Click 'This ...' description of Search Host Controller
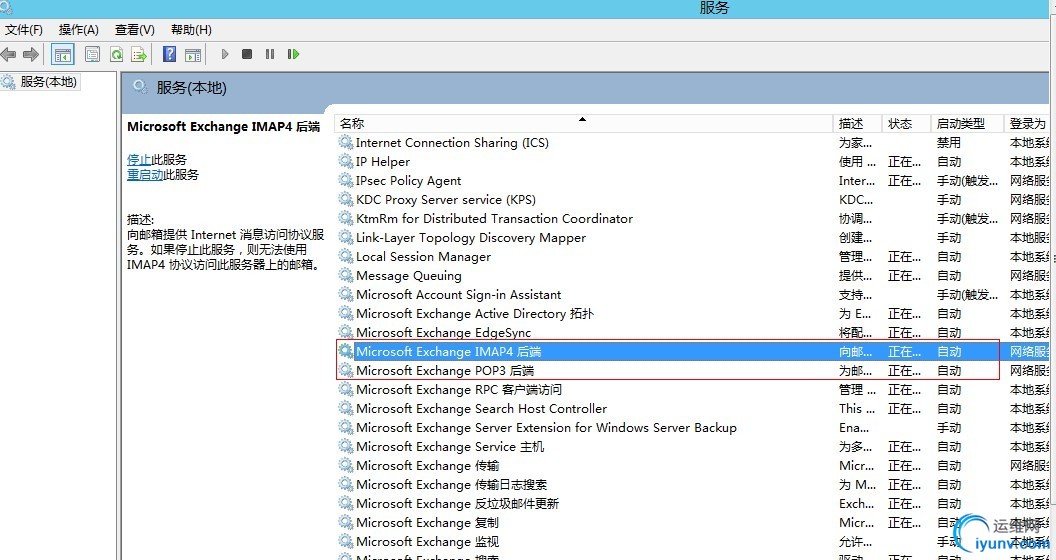 coord(857,409)
